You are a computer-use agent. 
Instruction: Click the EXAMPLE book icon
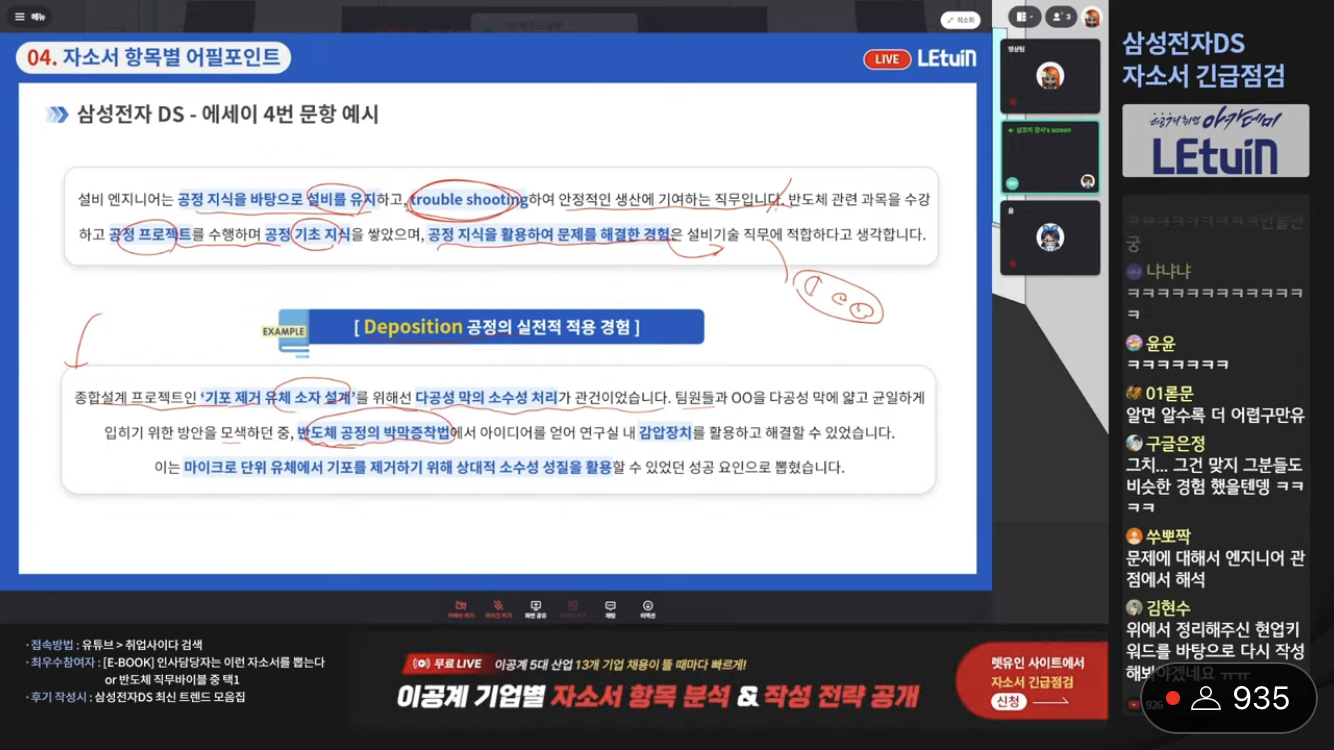tap(287, 332)
